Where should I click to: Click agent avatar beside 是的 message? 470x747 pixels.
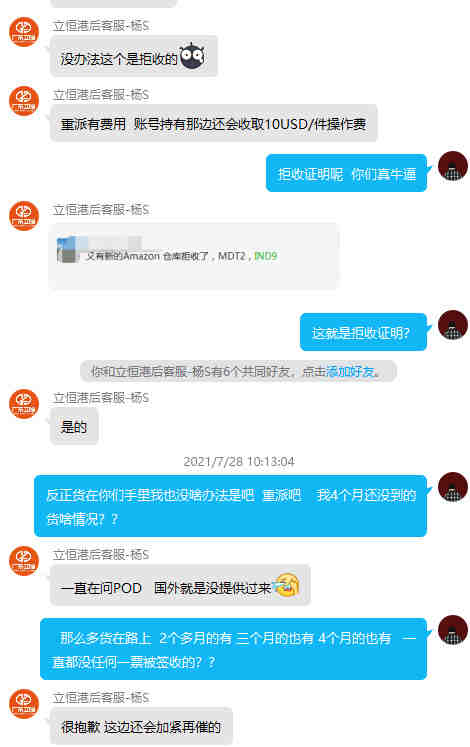click(x=24, y=404)
